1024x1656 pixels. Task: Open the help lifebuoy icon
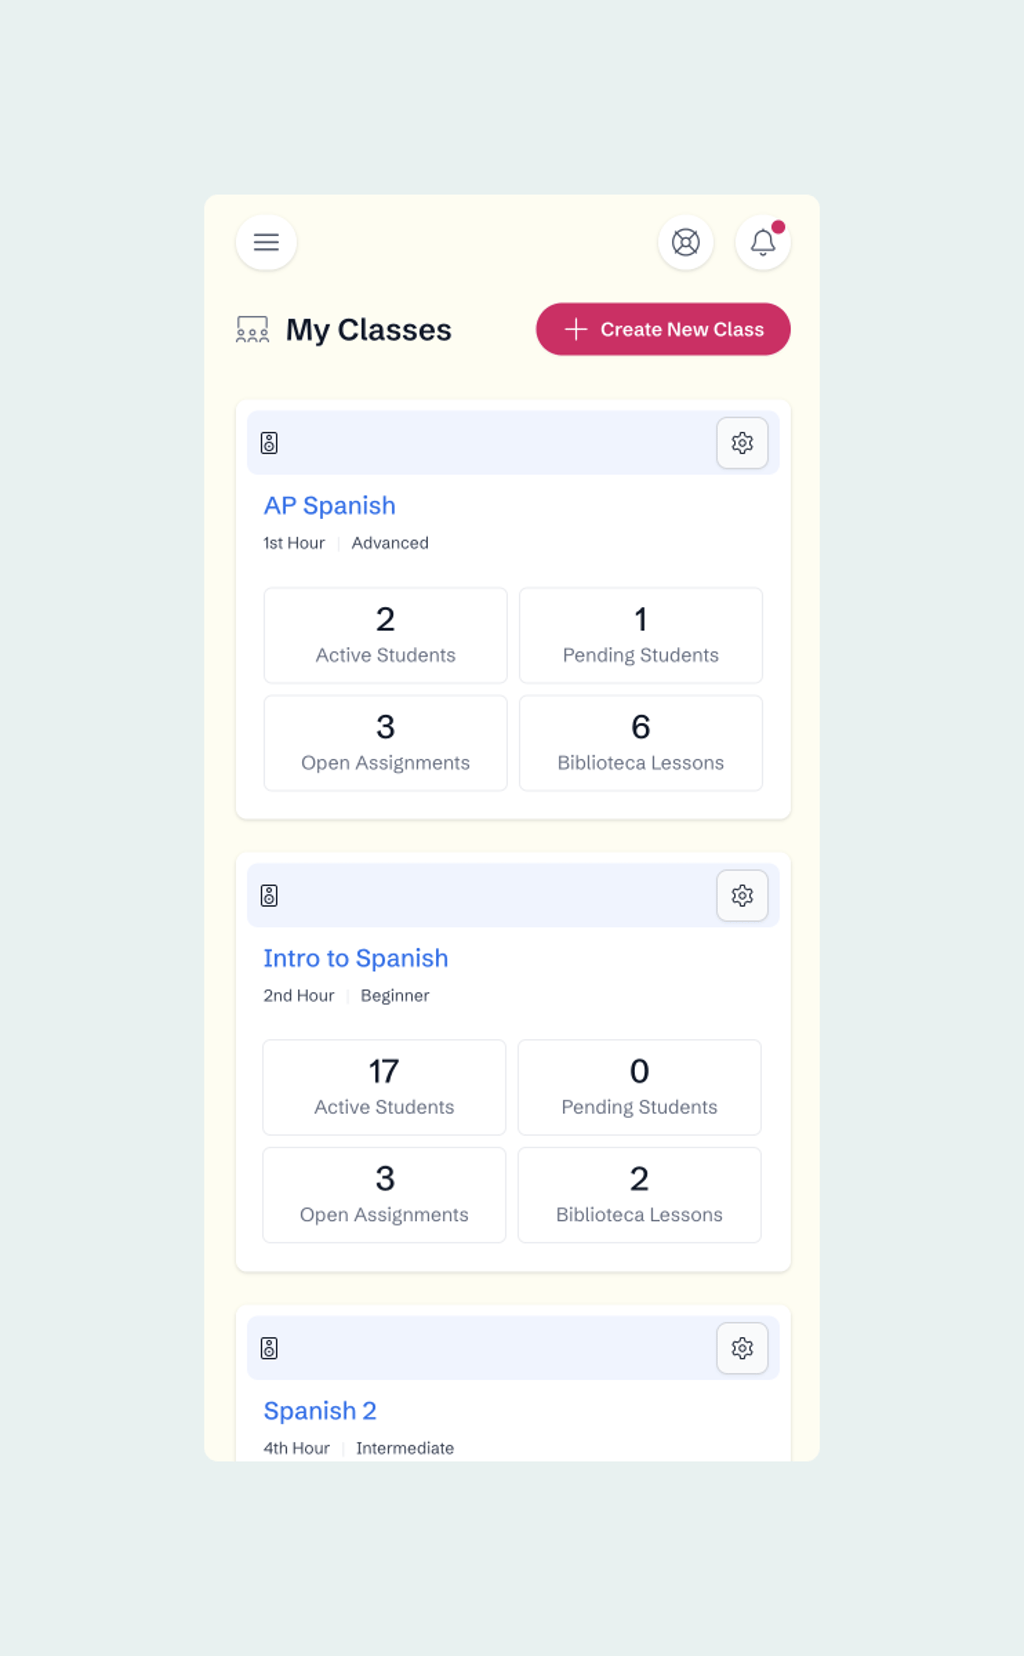[685, 242]
